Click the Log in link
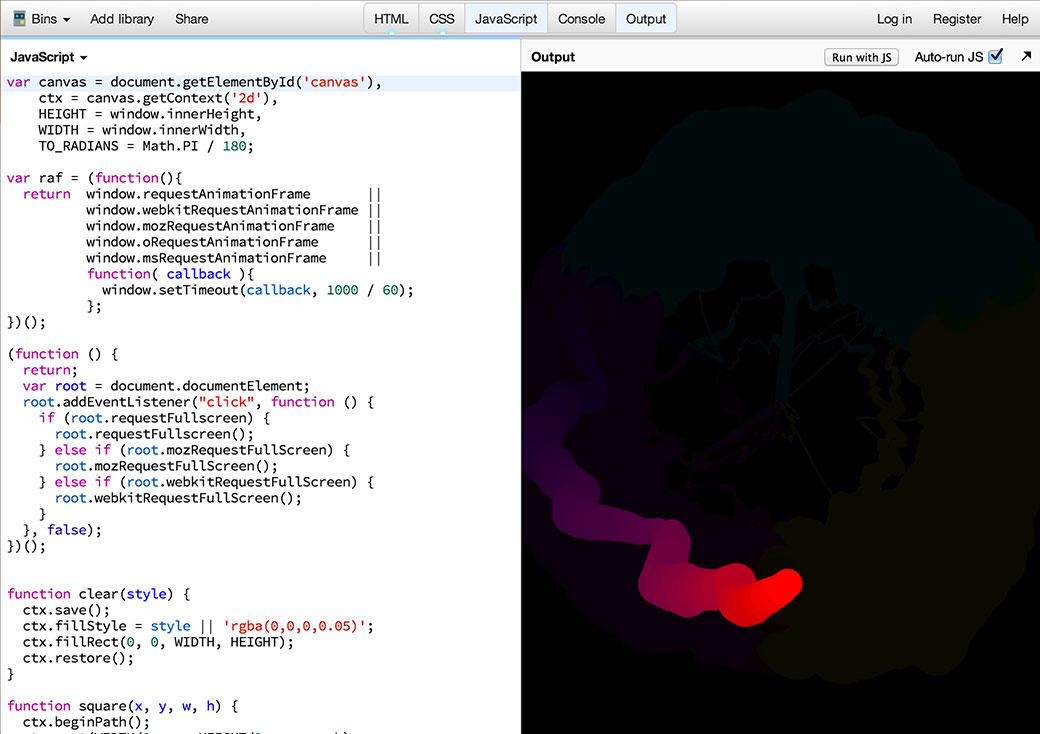 894,19
